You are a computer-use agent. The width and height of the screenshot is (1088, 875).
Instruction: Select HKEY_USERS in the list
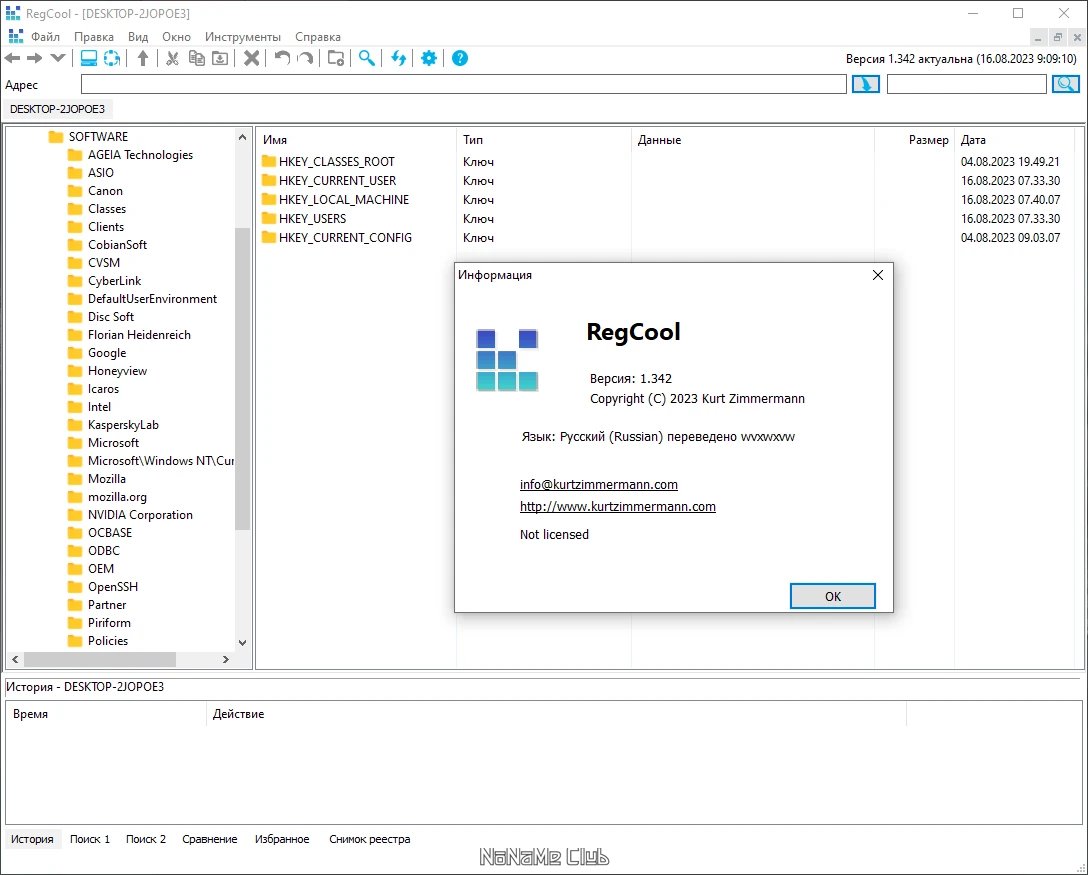[x=312, y=219]
